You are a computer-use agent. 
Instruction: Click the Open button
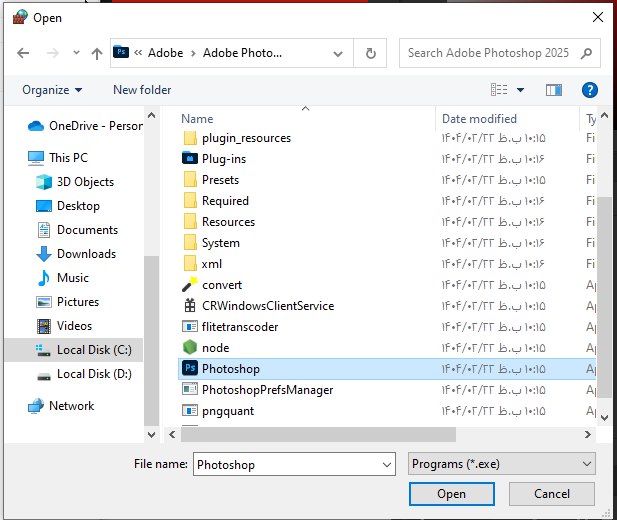(452, 494)
